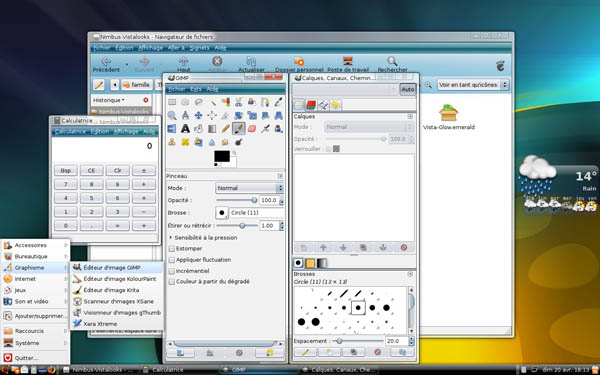600x375 pixels.
Task: Pick the Pencil tool in GIMP toolbox
Action: click(225, 129)
